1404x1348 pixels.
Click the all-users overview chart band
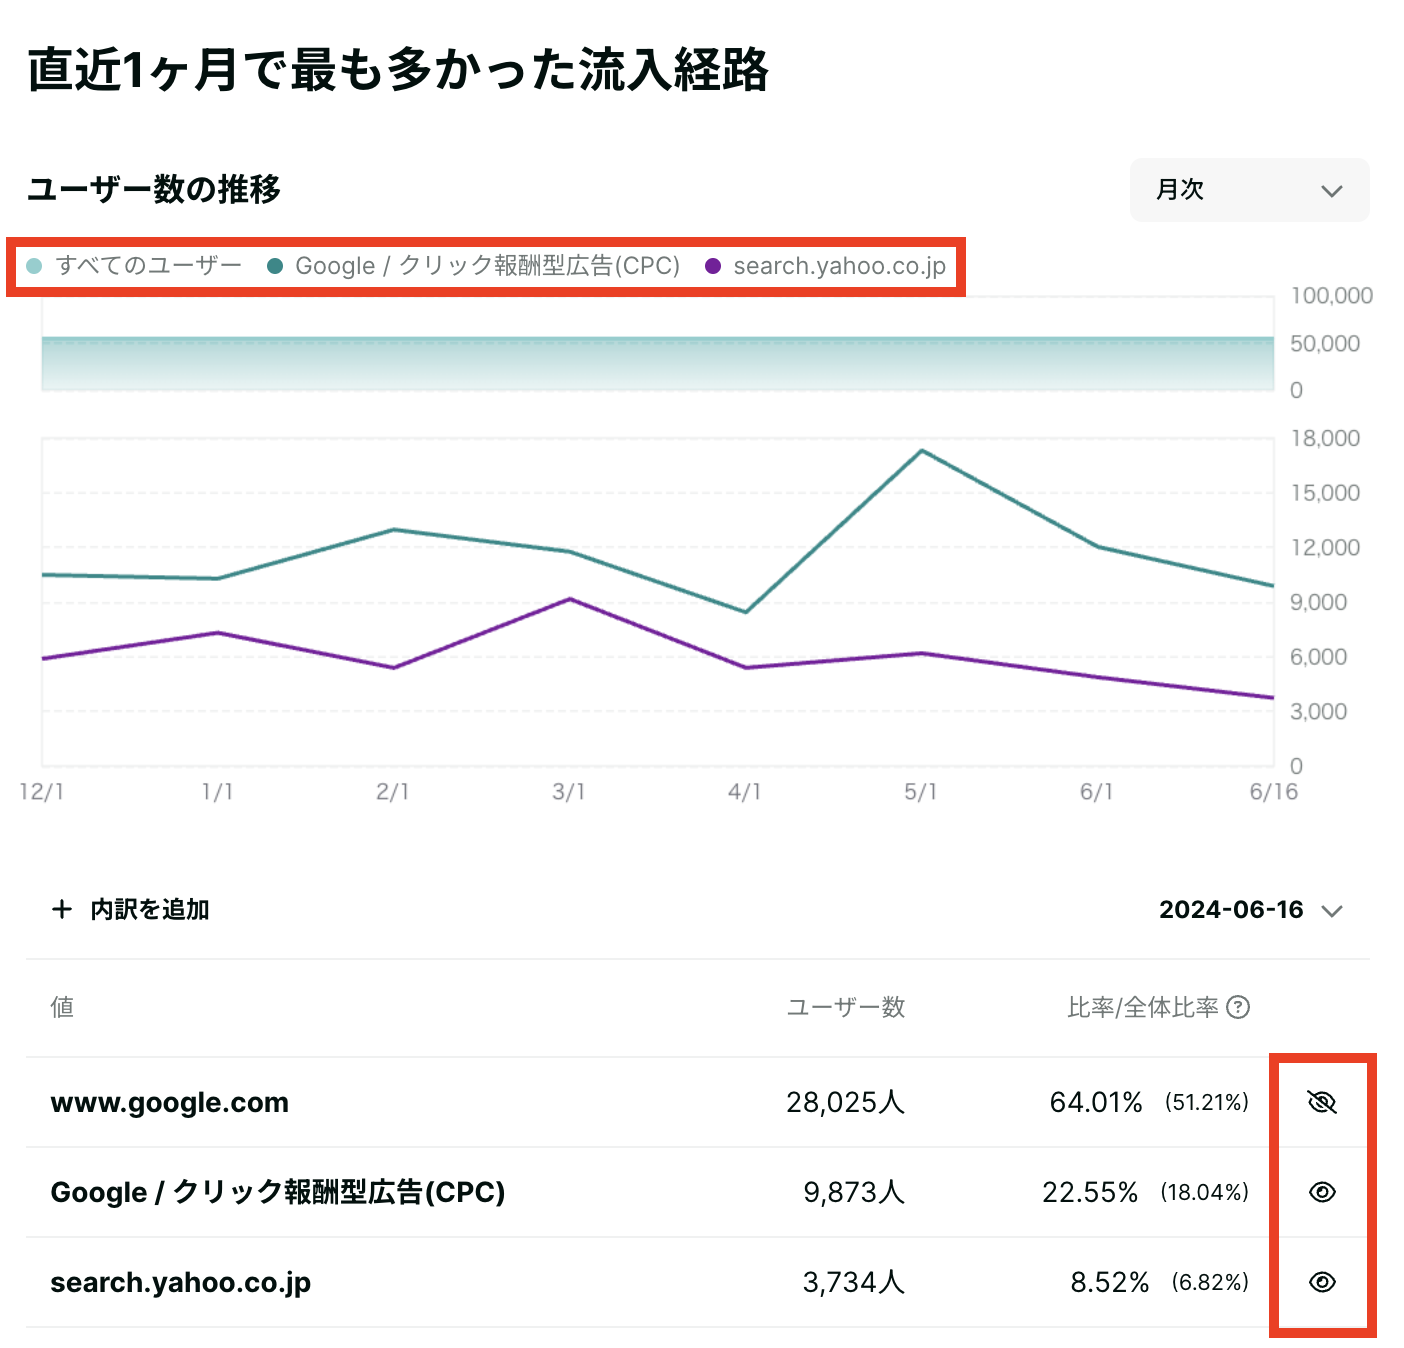tap(657, 363)
